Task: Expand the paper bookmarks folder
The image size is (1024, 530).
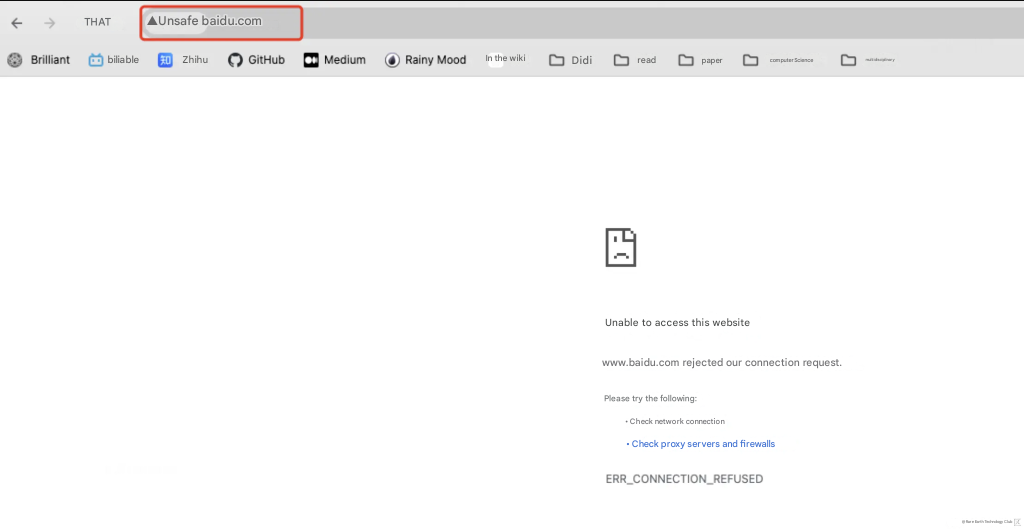Action: click(x=700, y=60)
